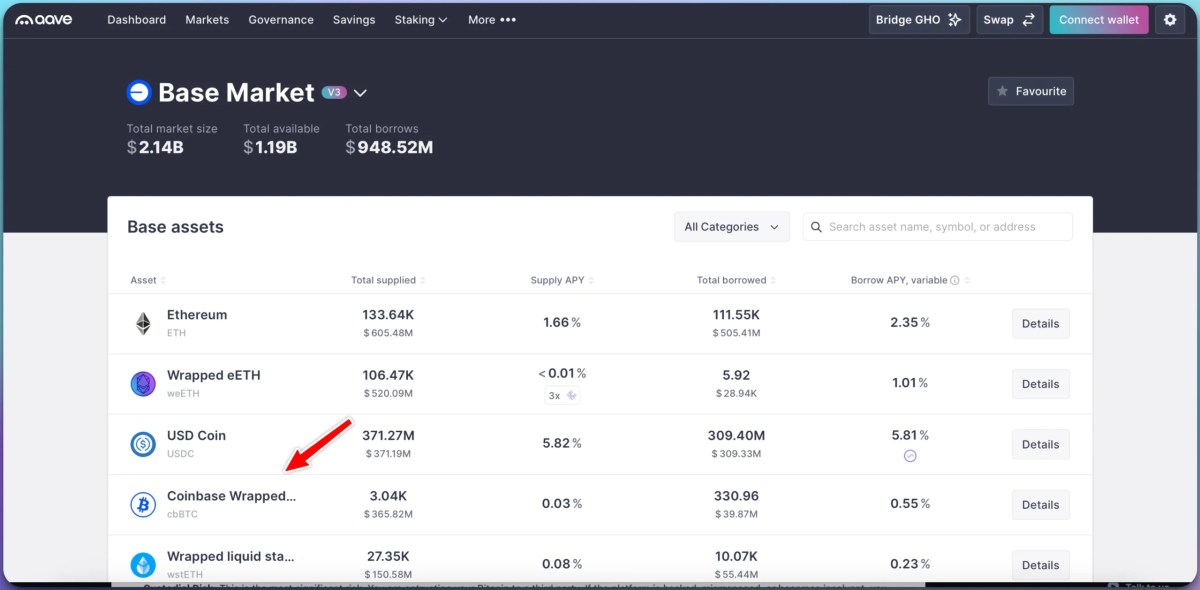
Task: Click the asset search field
Action: click(937, 227)
